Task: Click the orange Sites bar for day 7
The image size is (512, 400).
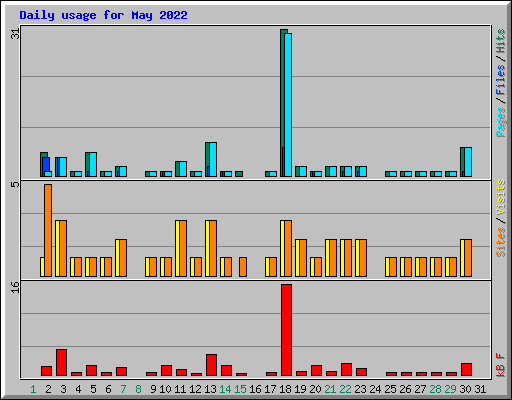Action: [123, 258]
